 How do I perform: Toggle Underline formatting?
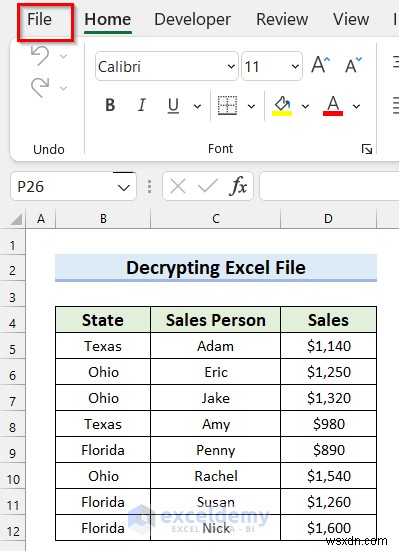coord(173,106)
